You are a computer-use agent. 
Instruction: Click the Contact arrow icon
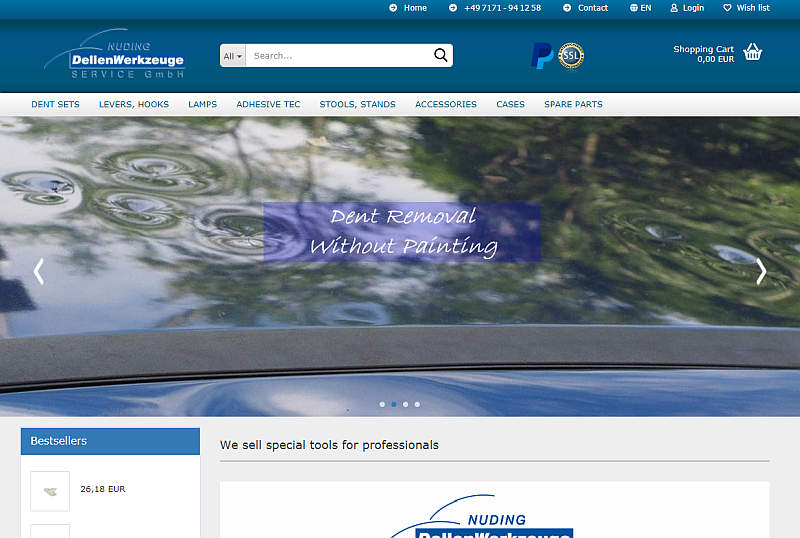[x=567, y=8]
